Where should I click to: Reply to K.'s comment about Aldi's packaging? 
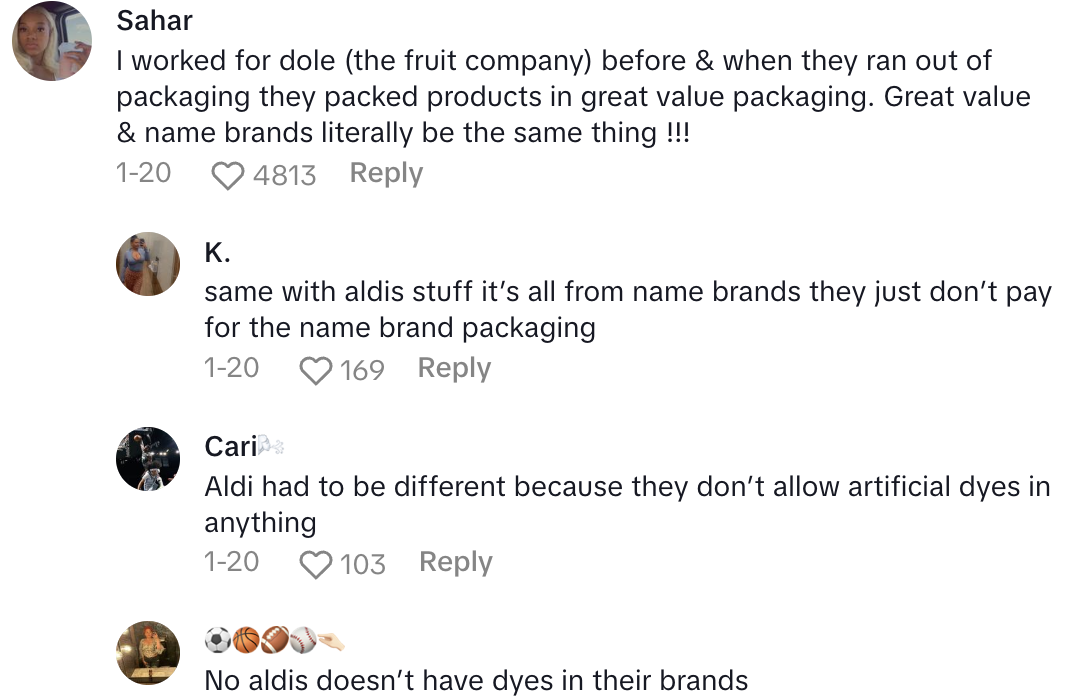click(x=454, y=368)
